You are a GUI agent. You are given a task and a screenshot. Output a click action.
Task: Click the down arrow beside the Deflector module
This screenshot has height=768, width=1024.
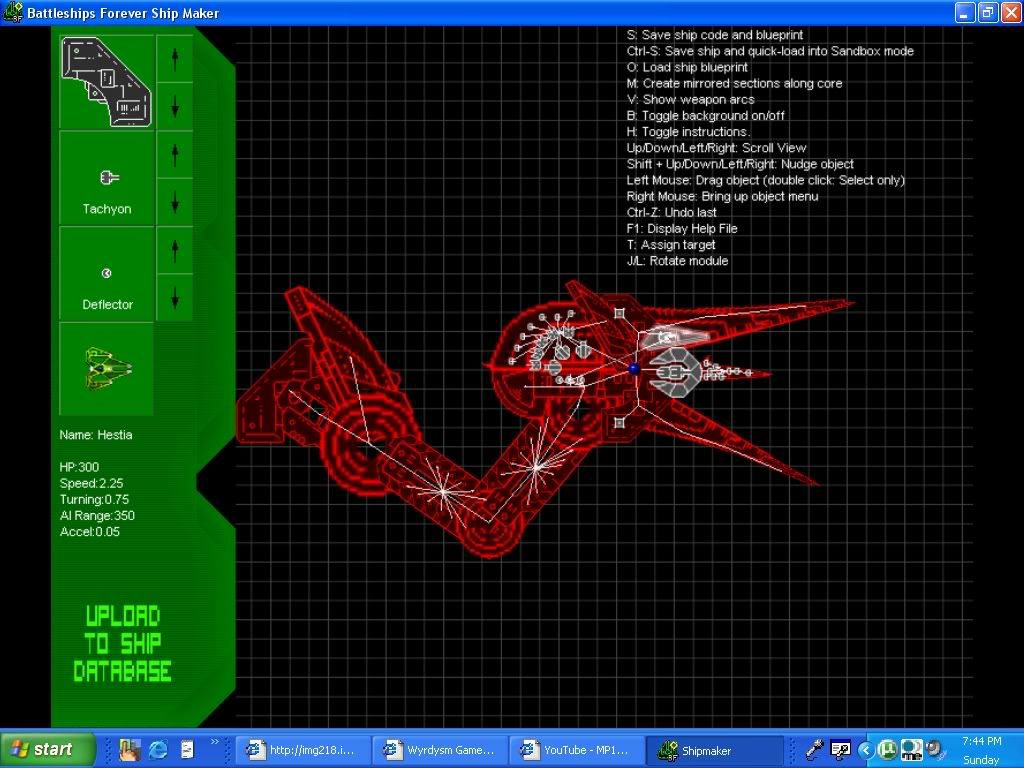[175, 298]
